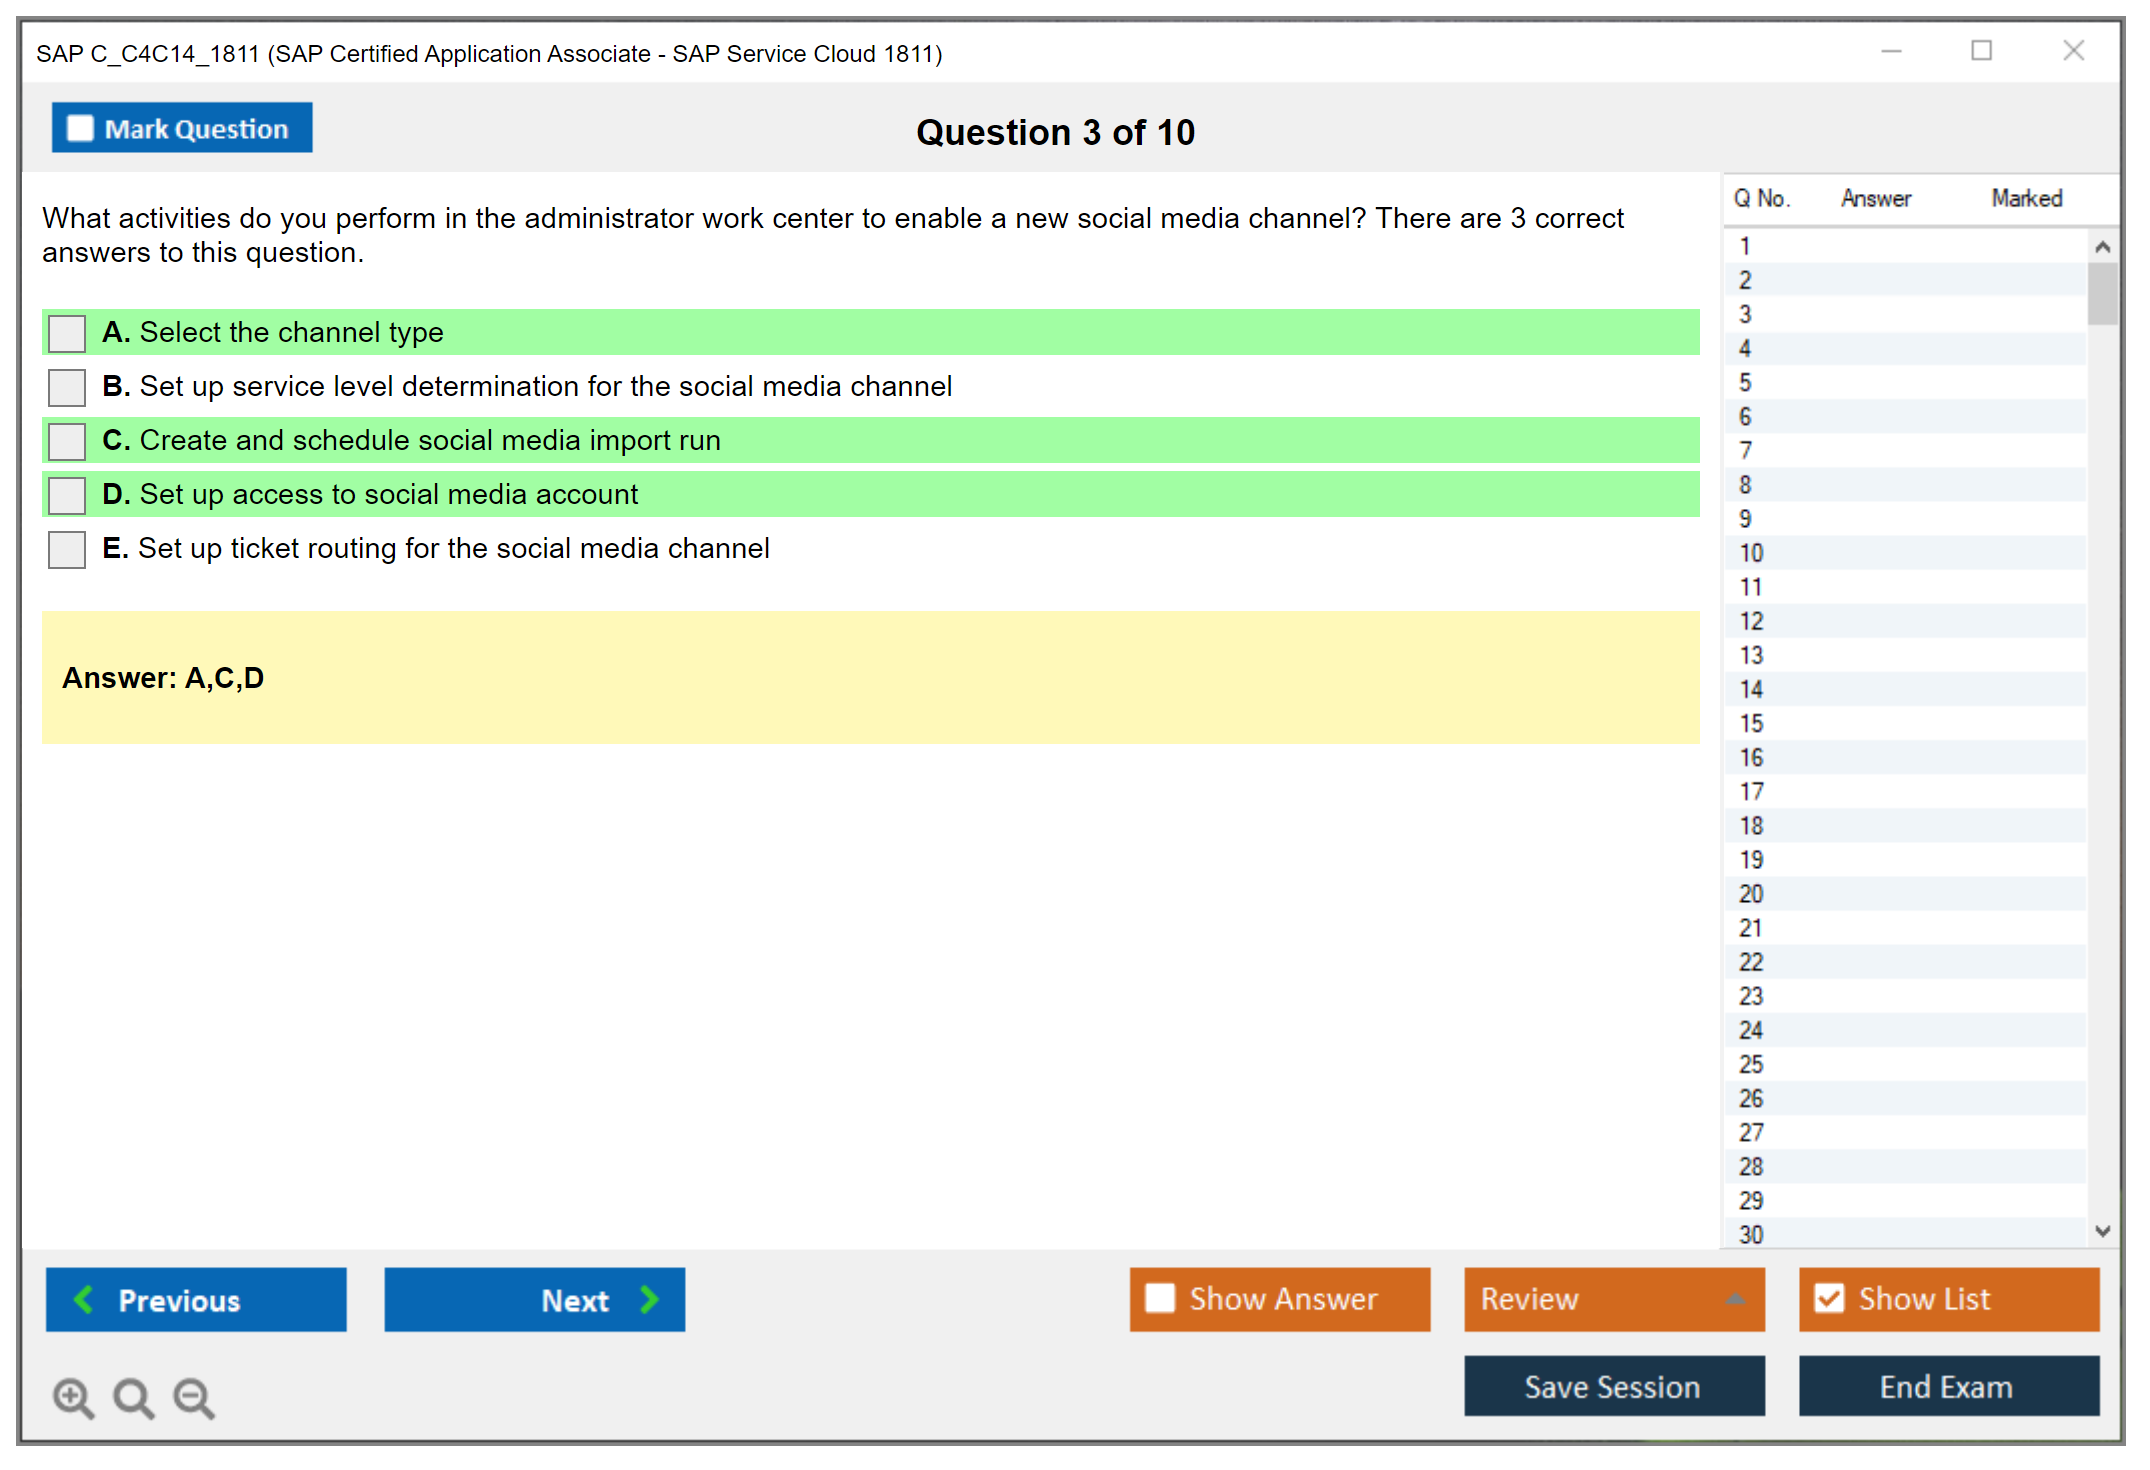The image size is (2150, 1470).
Task: Check option A Select the channel type
Action: coord(67,333)
